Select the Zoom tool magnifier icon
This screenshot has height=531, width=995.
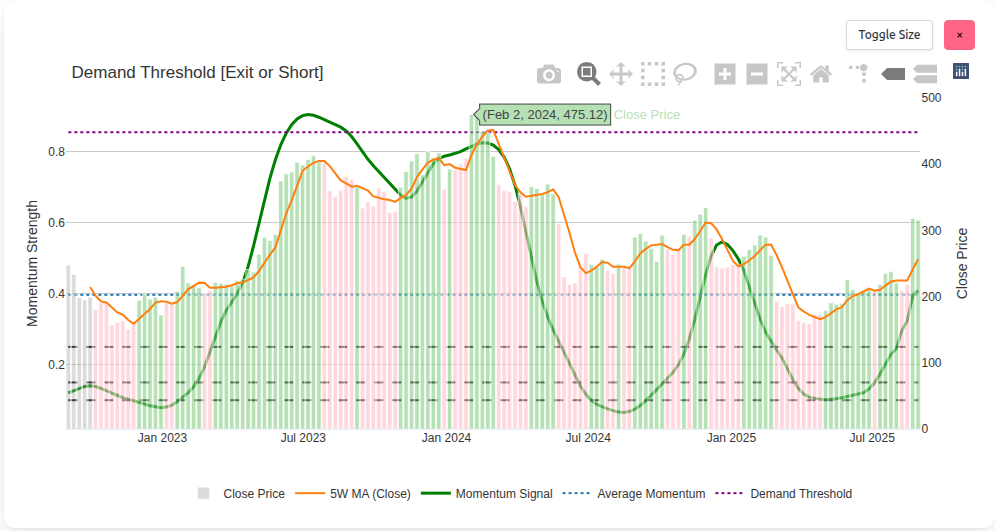click(588, 74)
